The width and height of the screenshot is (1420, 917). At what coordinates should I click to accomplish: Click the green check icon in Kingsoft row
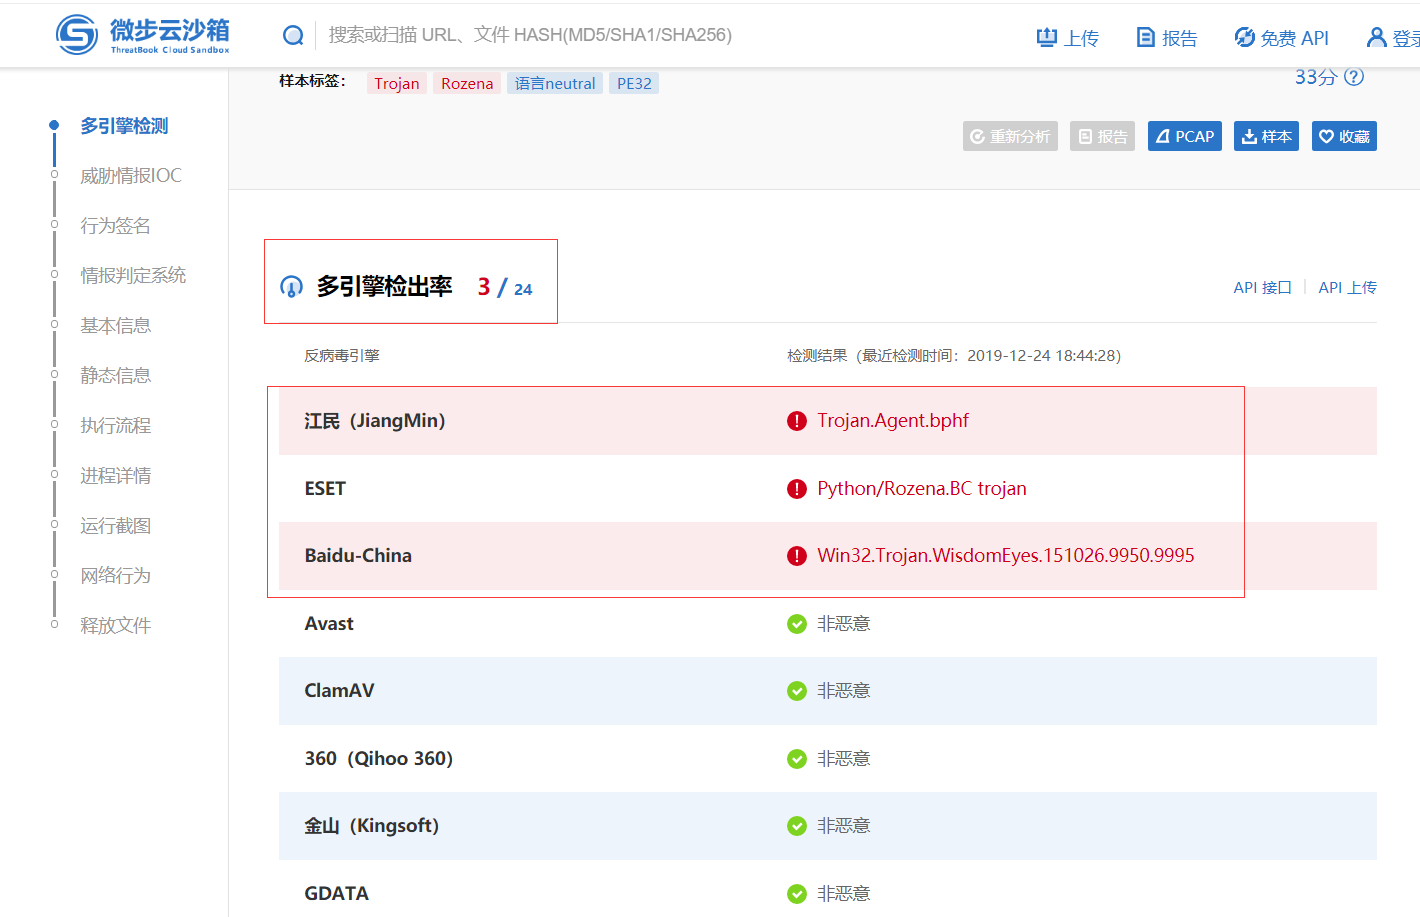797,826
